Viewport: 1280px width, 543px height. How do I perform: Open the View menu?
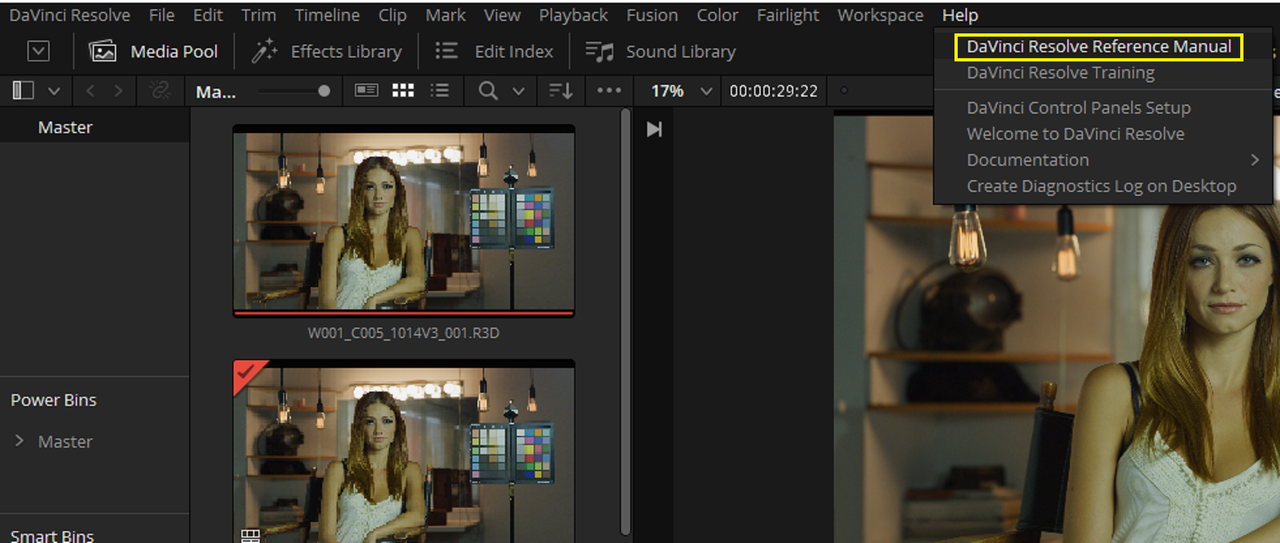pos(502,15)
